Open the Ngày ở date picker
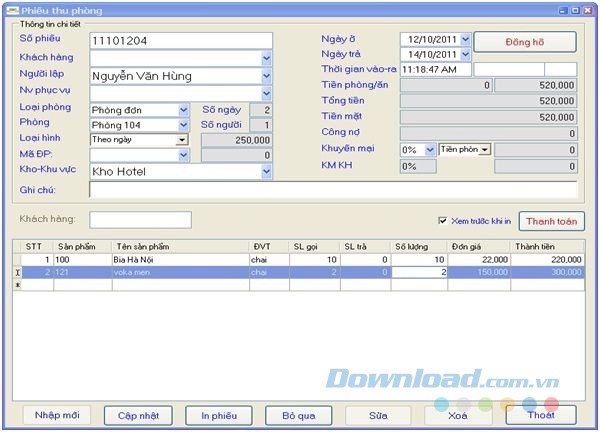 coord(465,40)
